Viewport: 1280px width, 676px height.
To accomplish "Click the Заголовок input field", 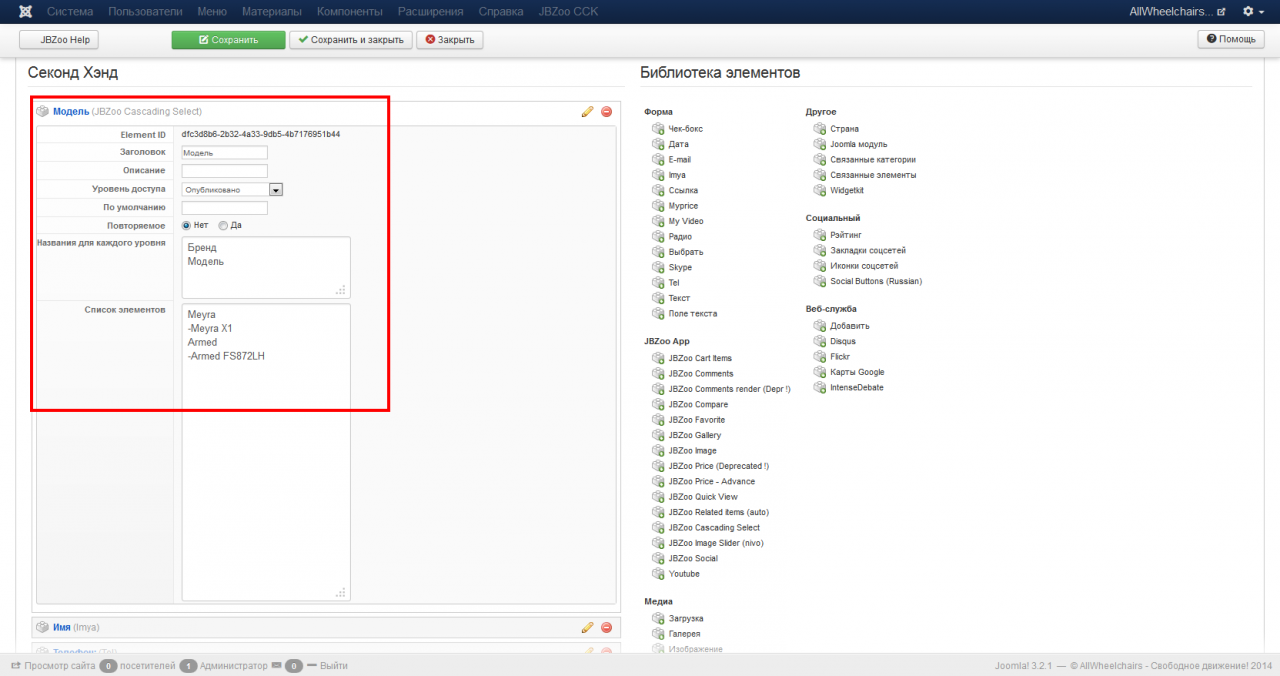I will (224, 153).
